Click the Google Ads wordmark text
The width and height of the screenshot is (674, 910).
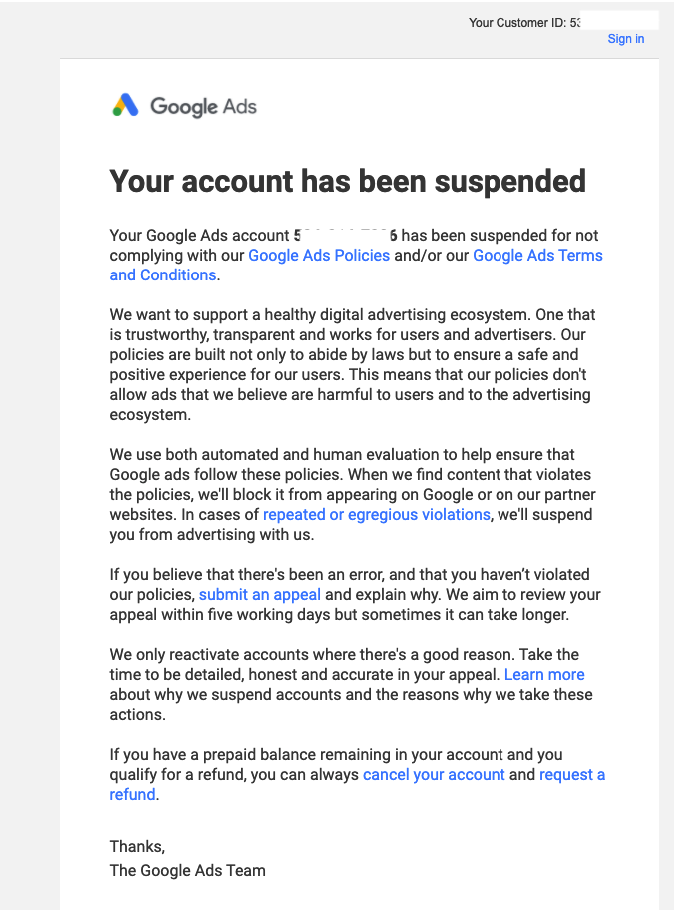[203, 107]
